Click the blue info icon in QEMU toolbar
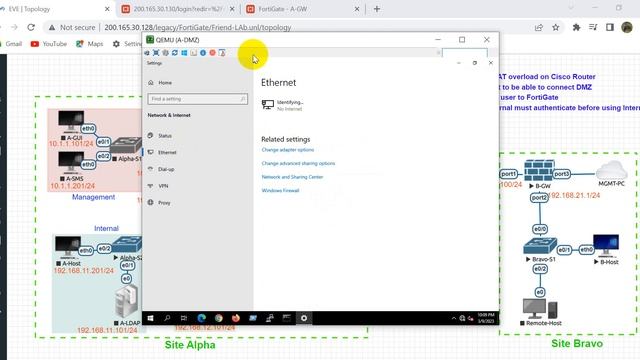640x360 pixels. click(203, 53)
